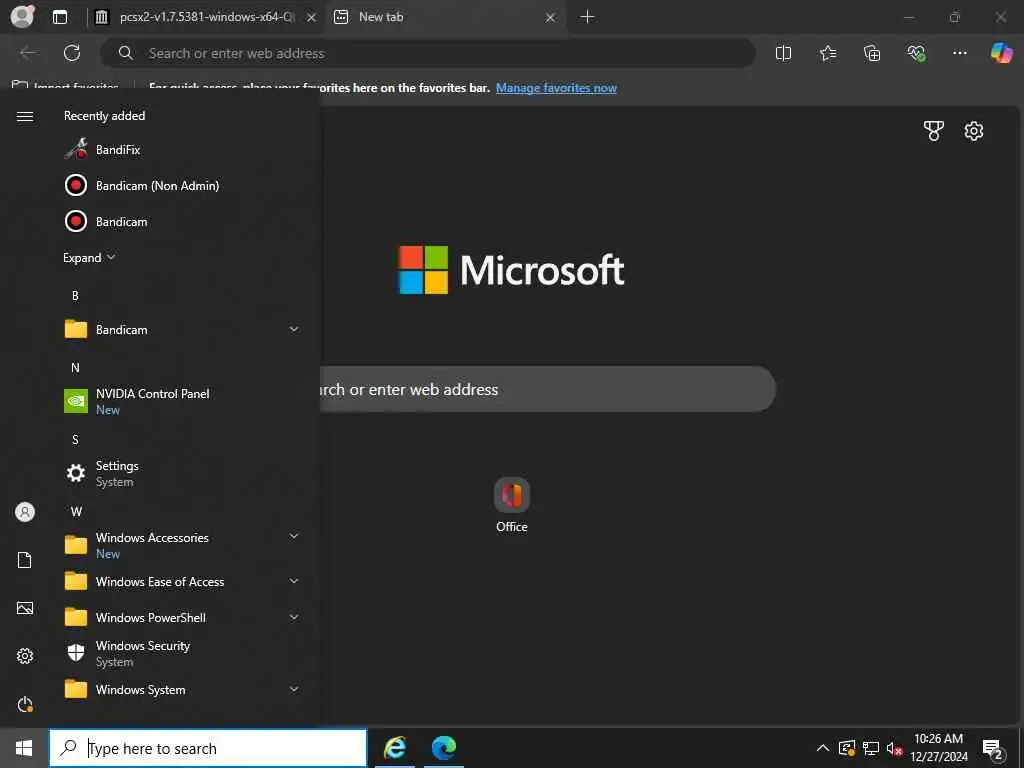Open Documents icon in Start sidebar
The height and width of the screenshot is (768, 1024).
tap(25, 560)
